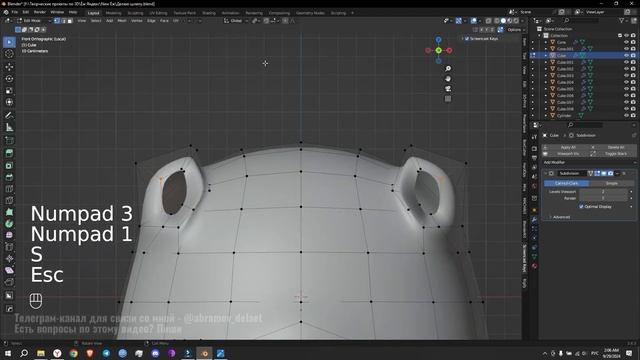This screenshot has height=360, width=640.
Task: Select the Shear tool
Action: pyautogui.click(x=9, y=270)
